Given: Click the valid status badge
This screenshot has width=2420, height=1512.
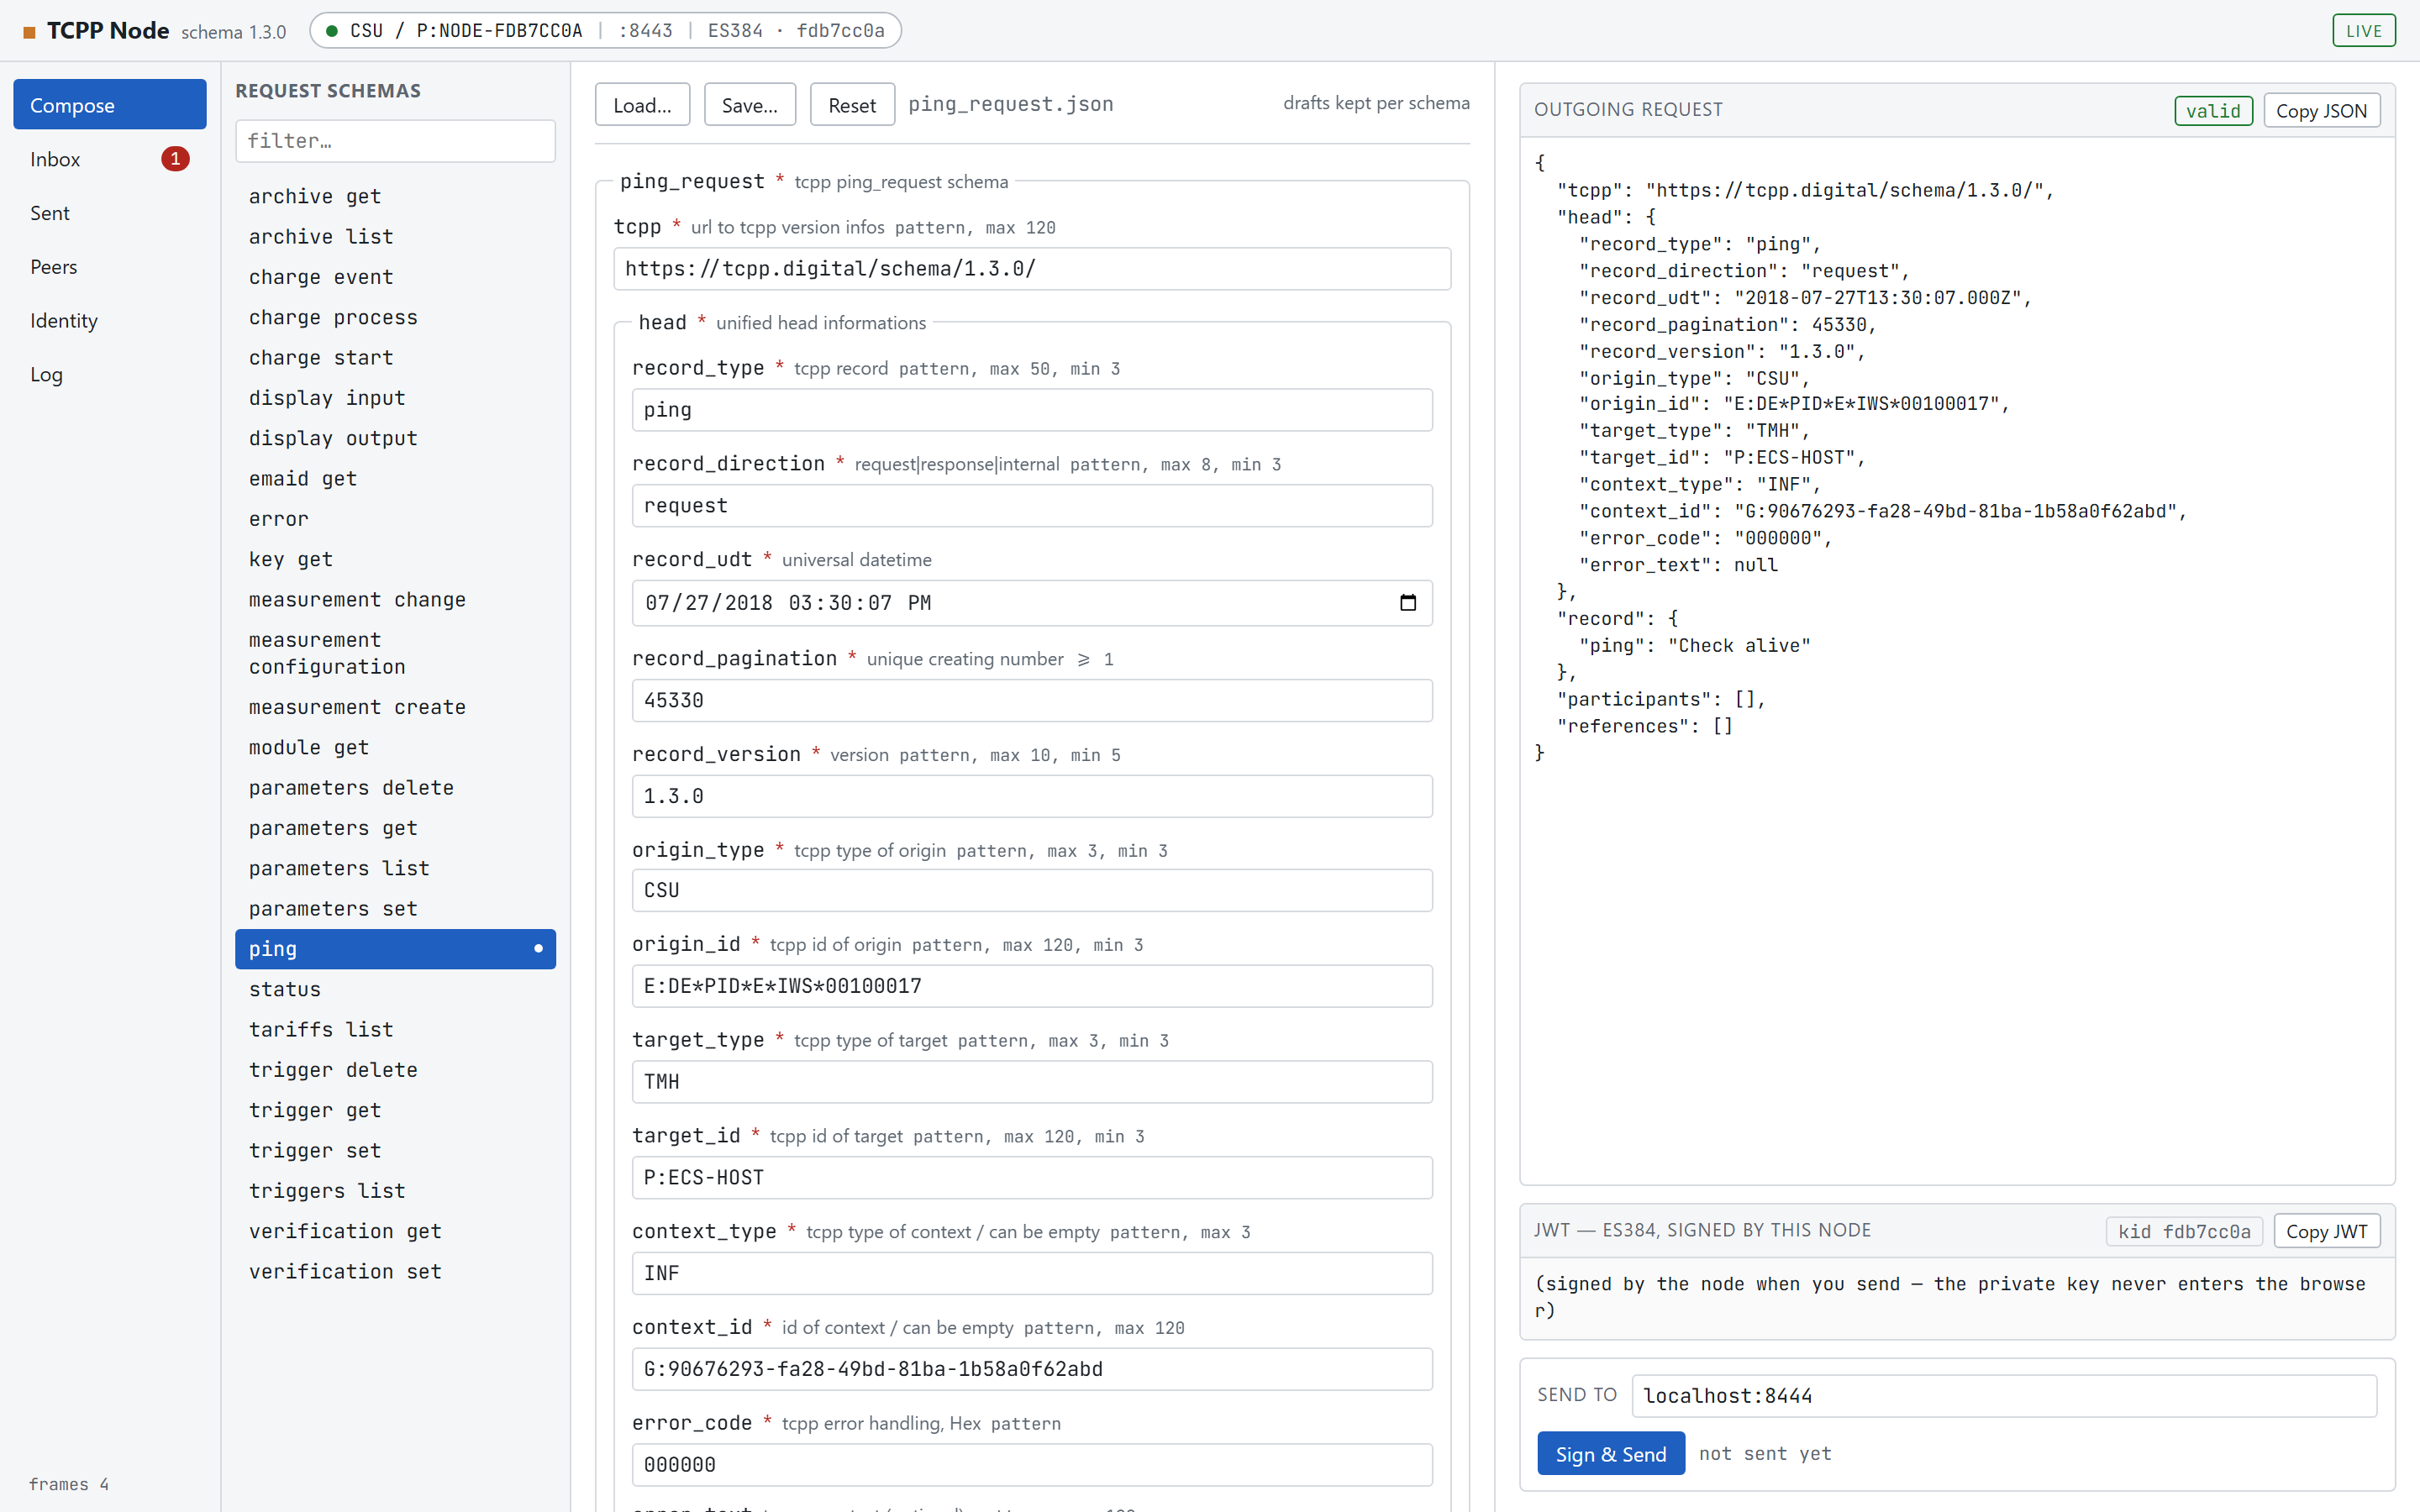Looking at the screenshot, I should coord(2213,111).
